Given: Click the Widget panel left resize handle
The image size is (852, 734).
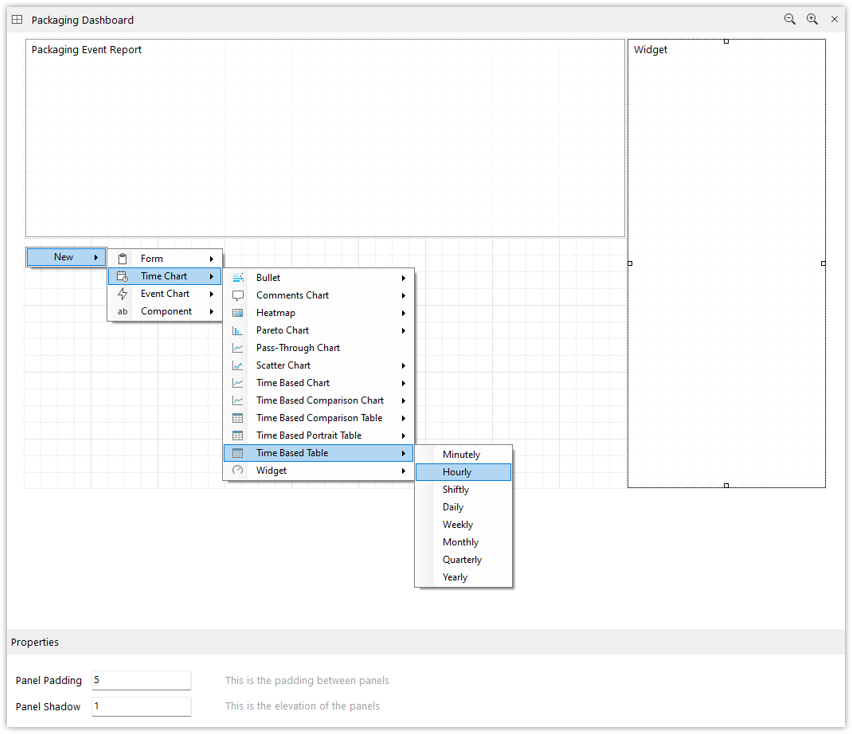Looking at the screenshot, I should pyautogui.click(x=630, y=264).
